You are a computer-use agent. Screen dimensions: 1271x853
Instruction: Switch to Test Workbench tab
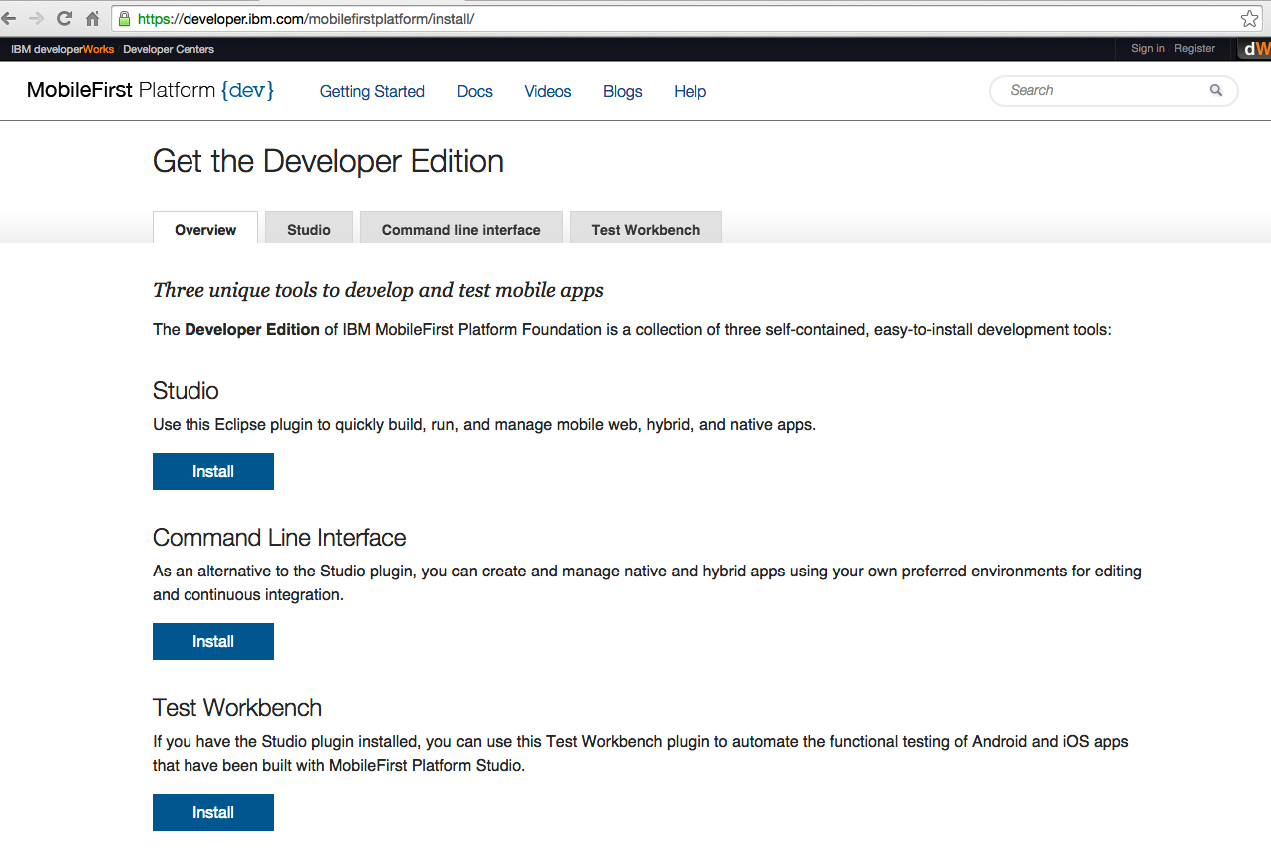click(646, 228)
